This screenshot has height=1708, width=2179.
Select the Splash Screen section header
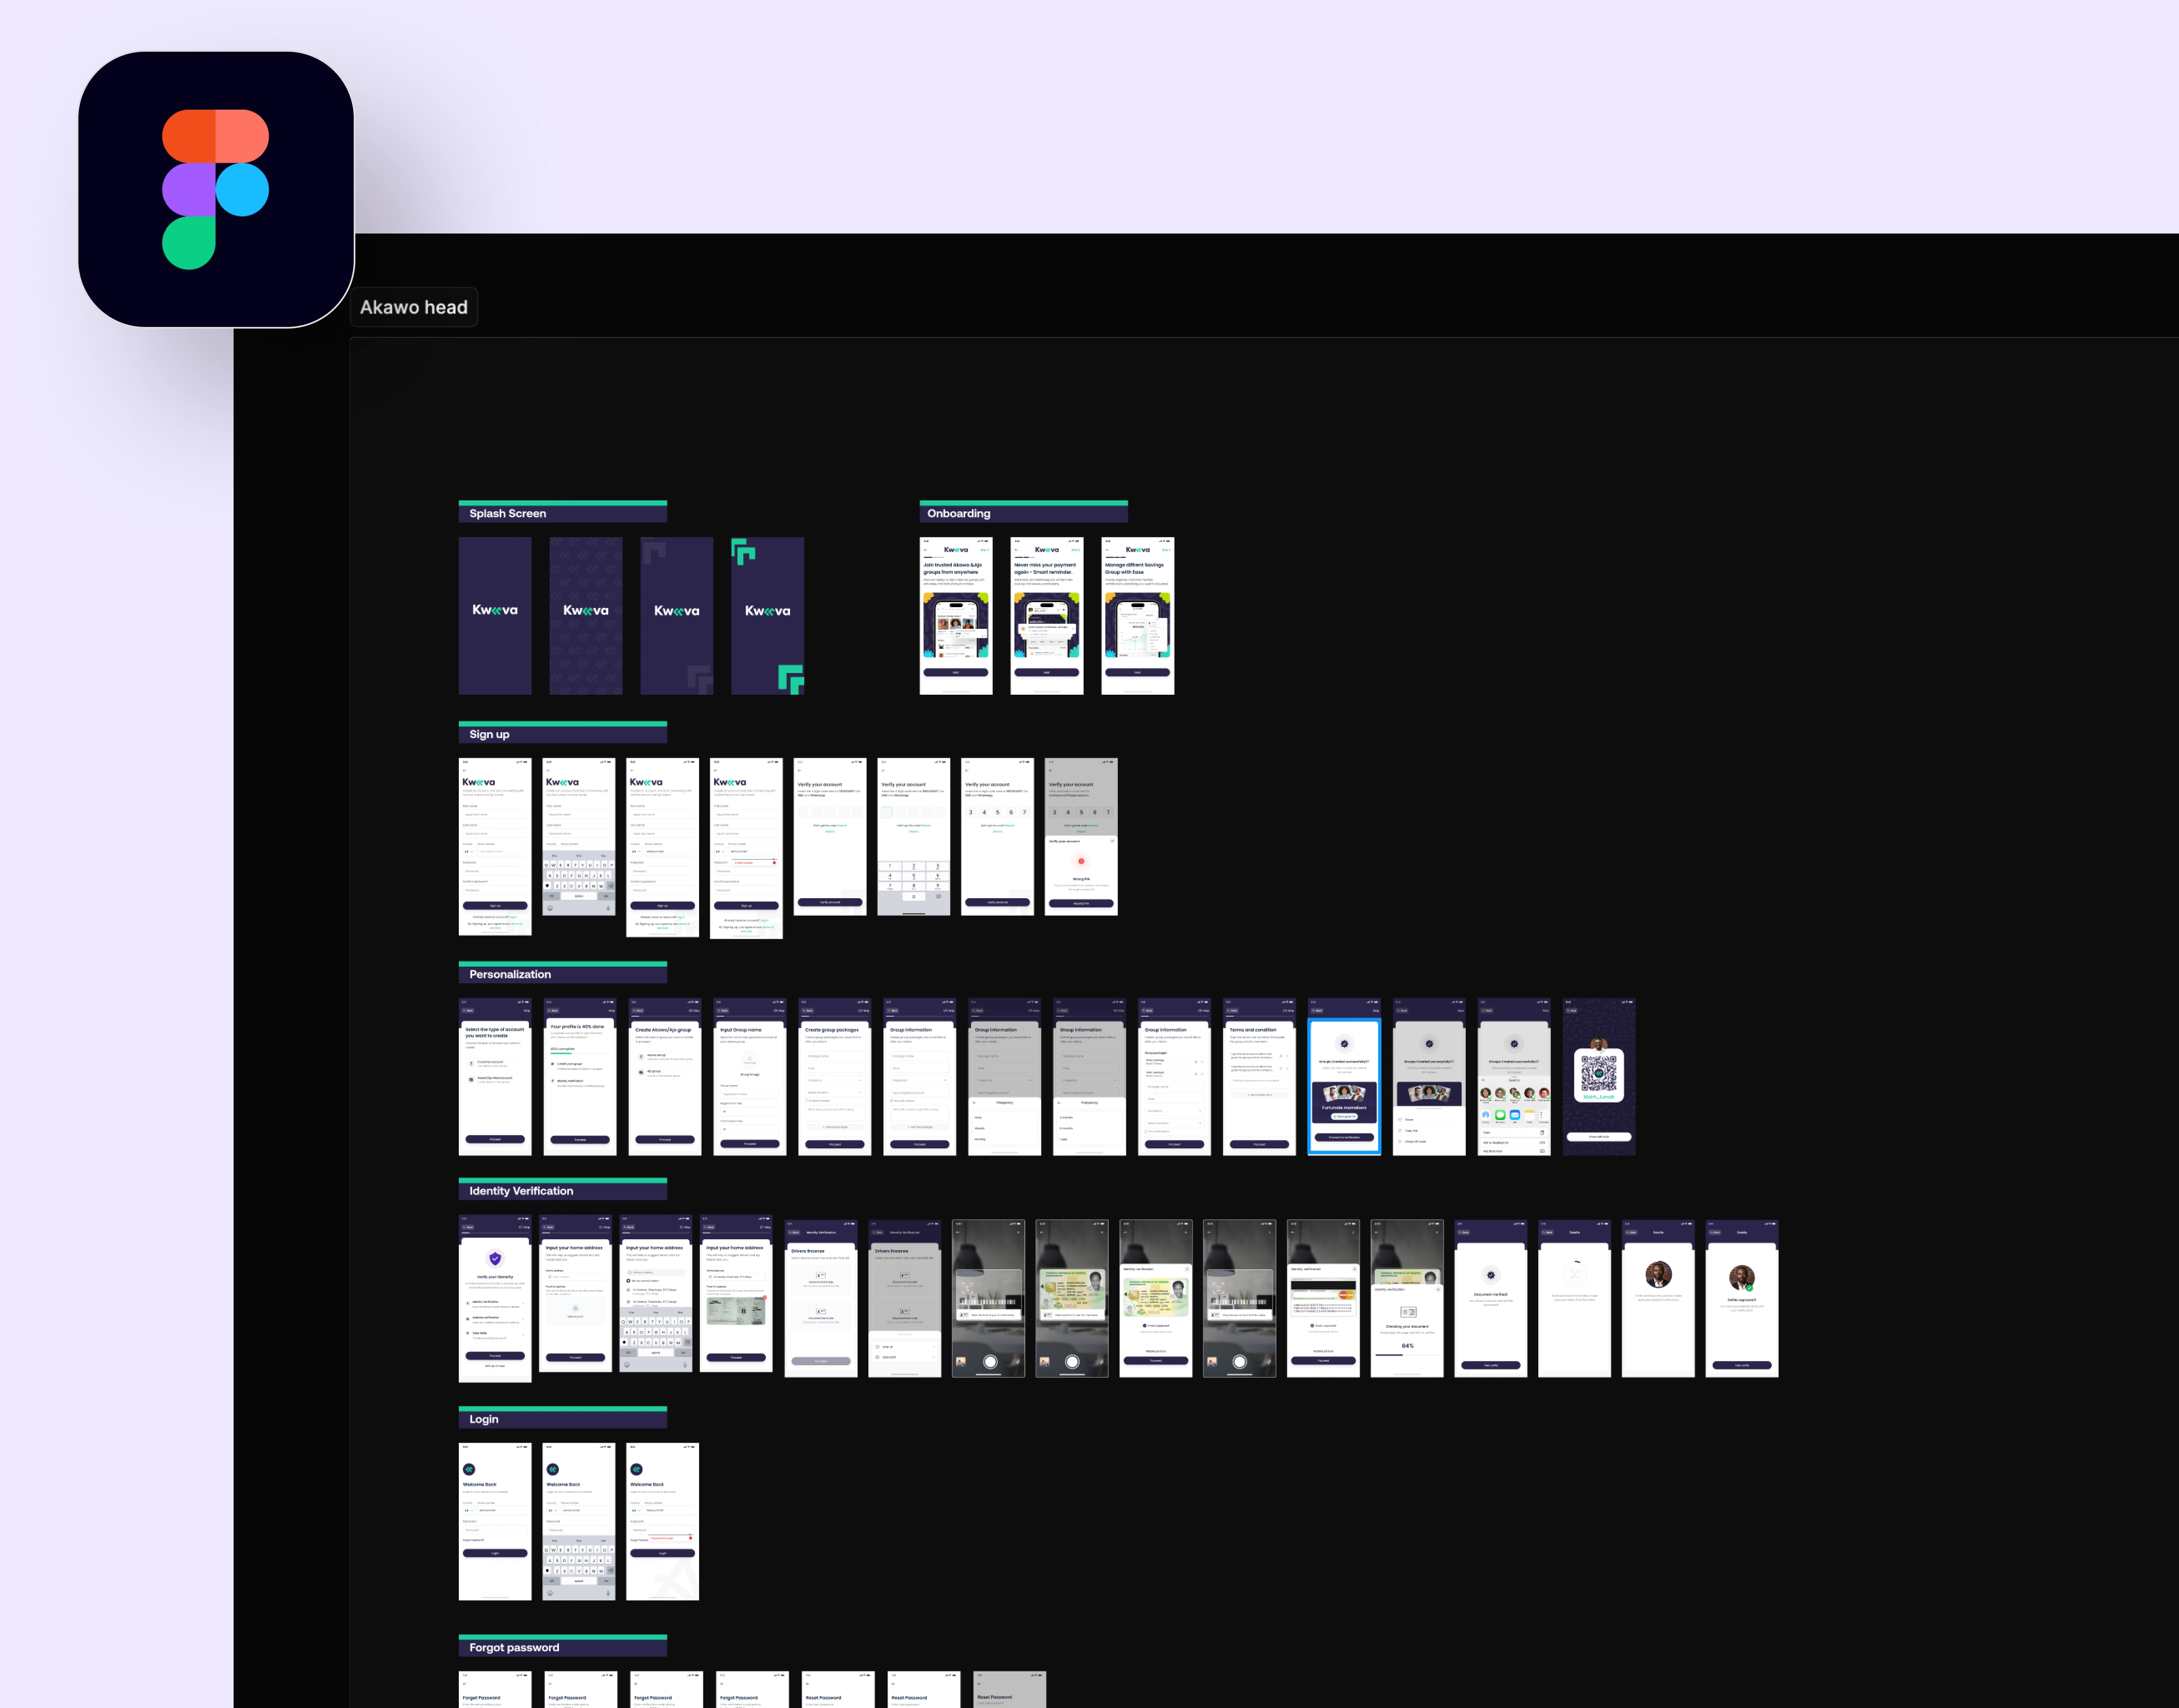(508, 513)
